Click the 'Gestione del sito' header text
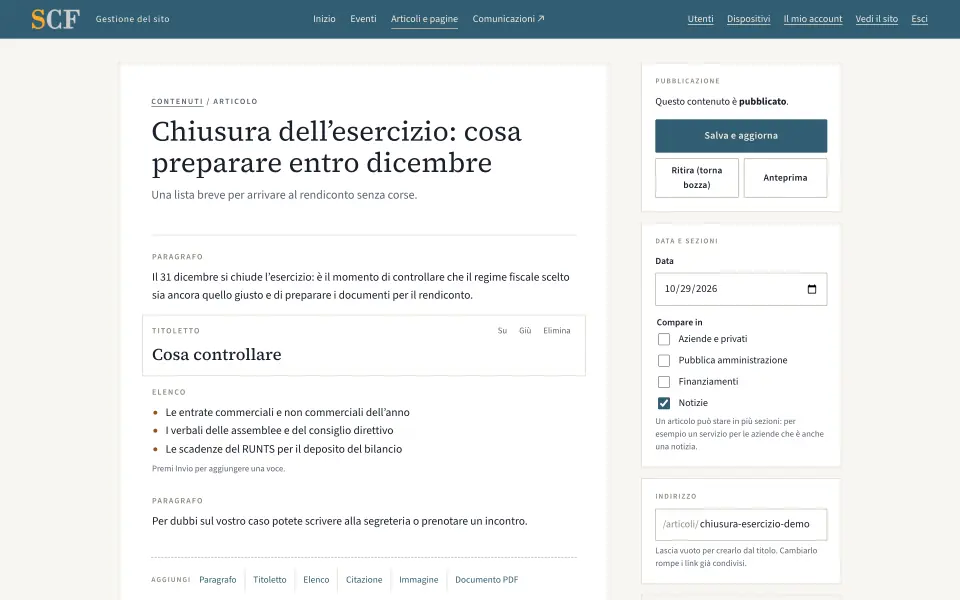Image resolution: width=960 pixels, height=600 pixels. coord(132,19)
